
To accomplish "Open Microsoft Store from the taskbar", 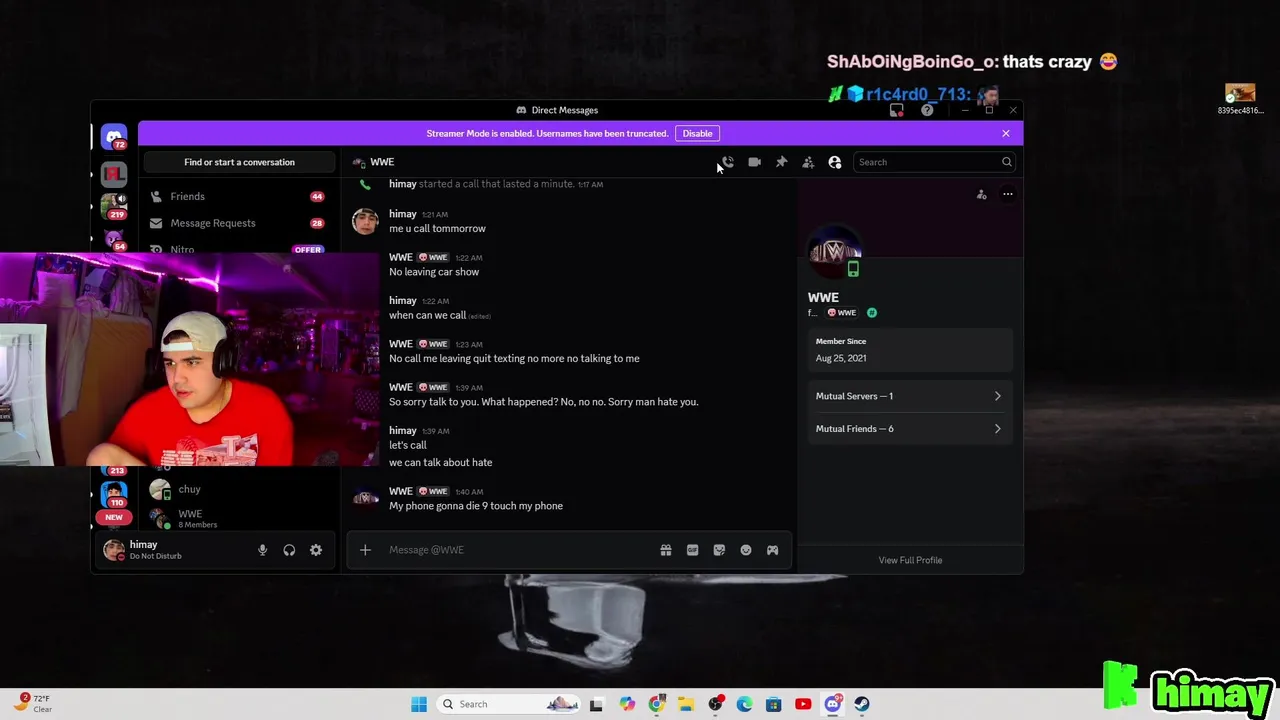I will pyautogui.click(x=774, y=704).
